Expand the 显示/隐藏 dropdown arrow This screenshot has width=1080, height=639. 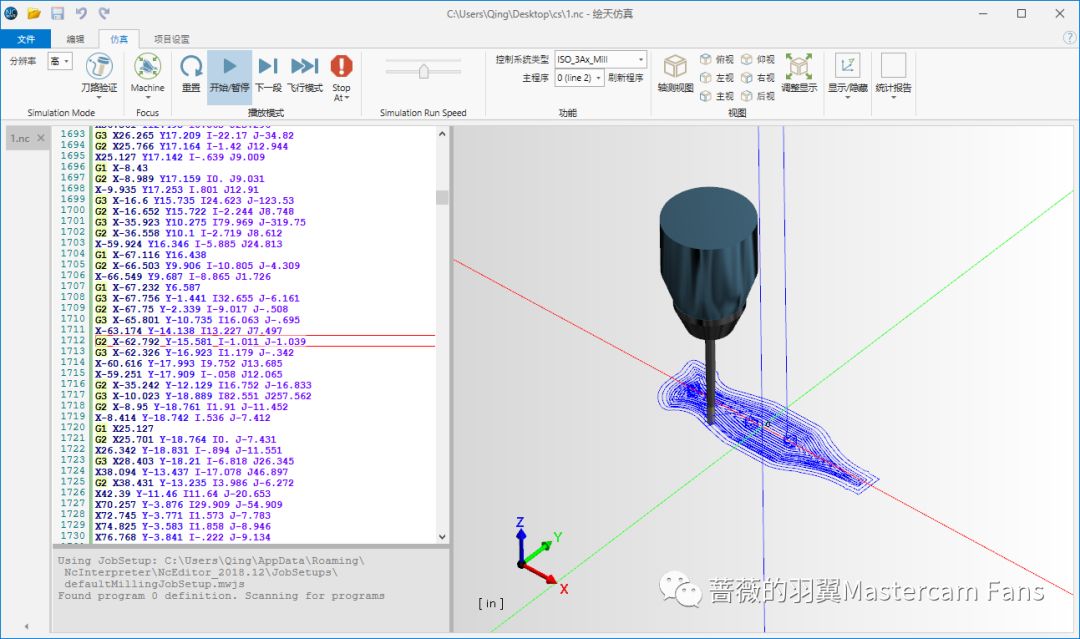847,98
